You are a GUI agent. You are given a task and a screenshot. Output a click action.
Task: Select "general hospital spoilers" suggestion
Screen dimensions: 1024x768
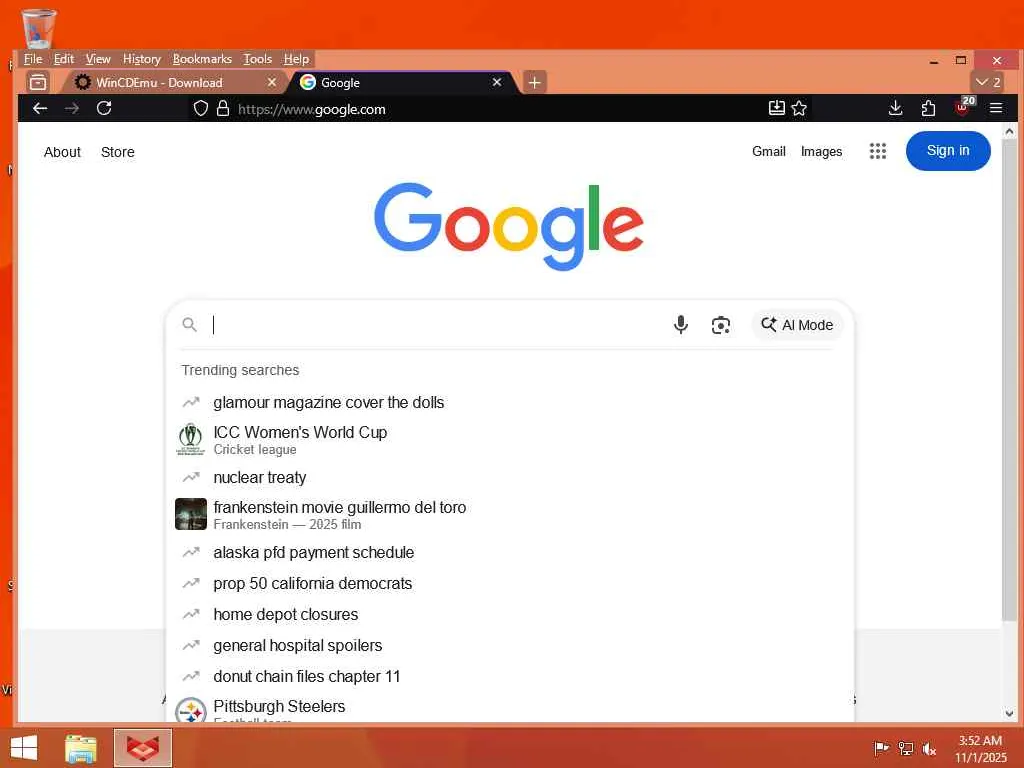509,645
